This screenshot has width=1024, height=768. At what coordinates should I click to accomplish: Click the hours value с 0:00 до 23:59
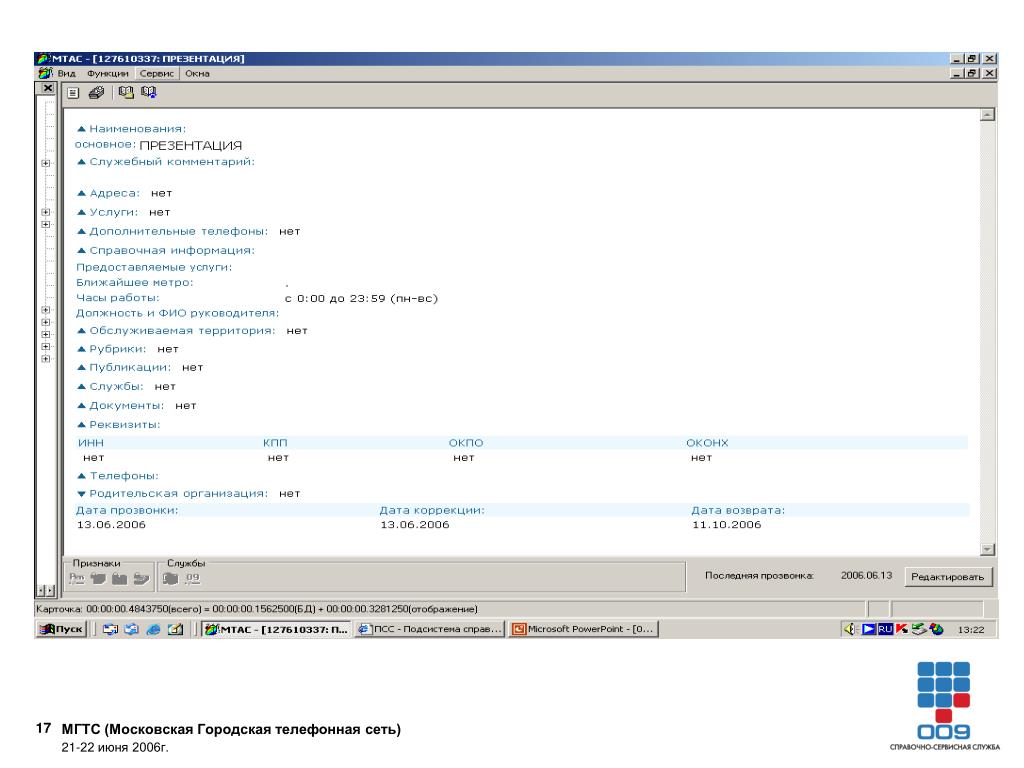click(x=361, y=298)
